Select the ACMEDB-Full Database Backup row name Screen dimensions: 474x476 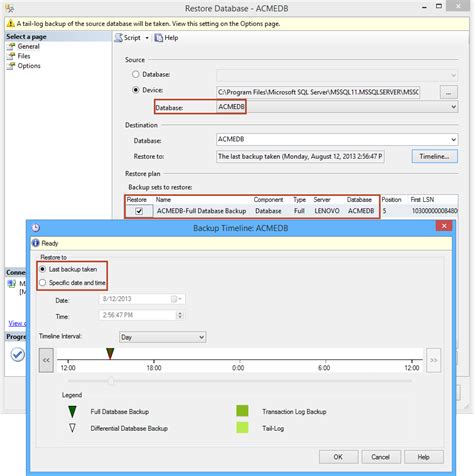point(201,211)
